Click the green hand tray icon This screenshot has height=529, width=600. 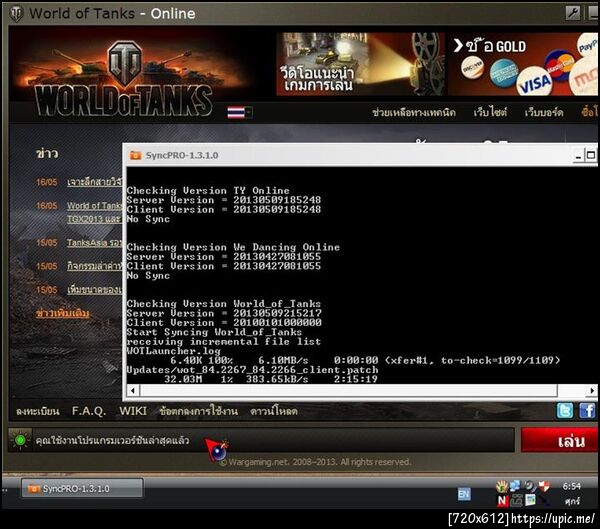tap(502, 486)
